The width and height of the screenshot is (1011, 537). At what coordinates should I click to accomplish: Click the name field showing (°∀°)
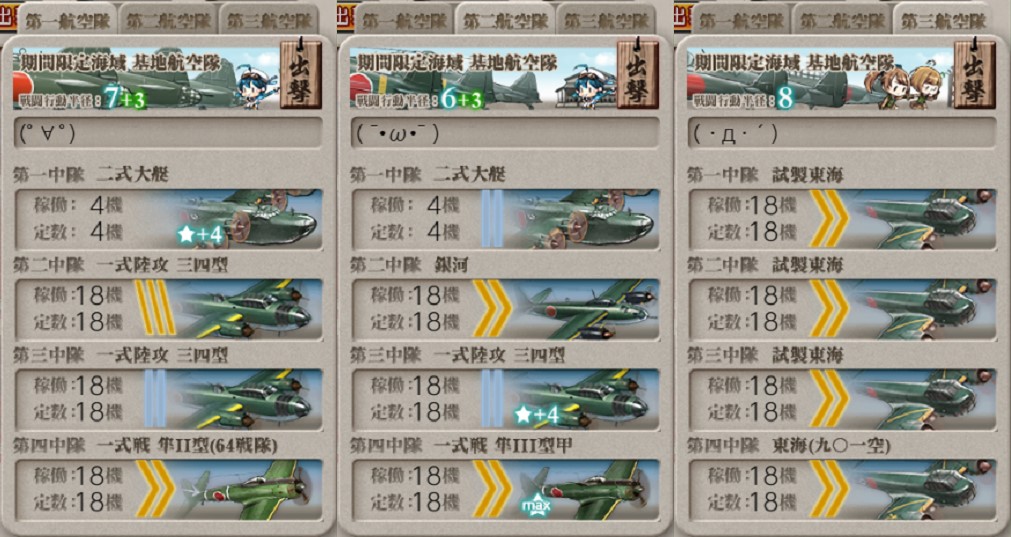168,133
